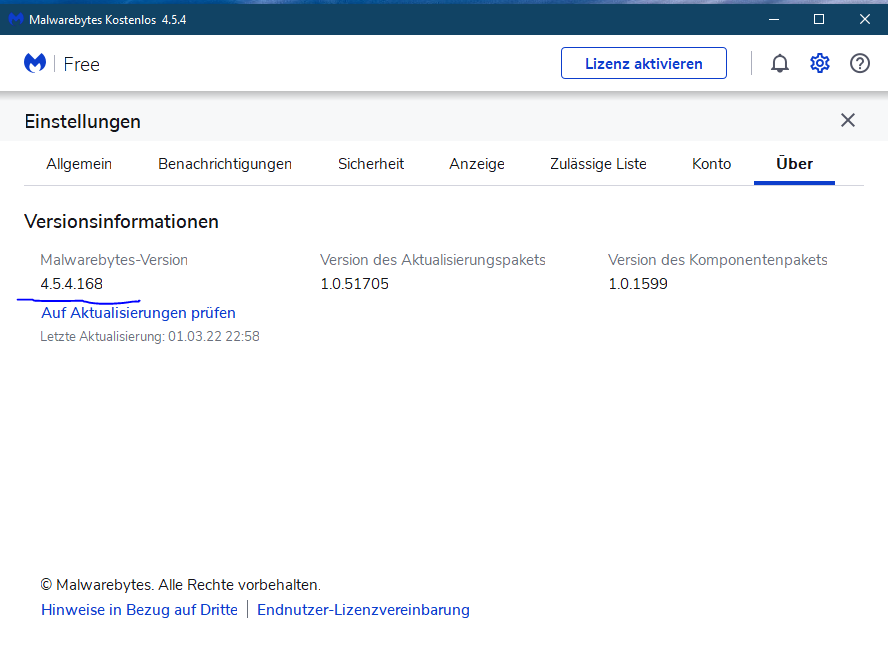The width and height of the screenshot is (888, 648).
Task: Click the Version des Aktualisierungspakets label
Action: [x=433, y=260]
